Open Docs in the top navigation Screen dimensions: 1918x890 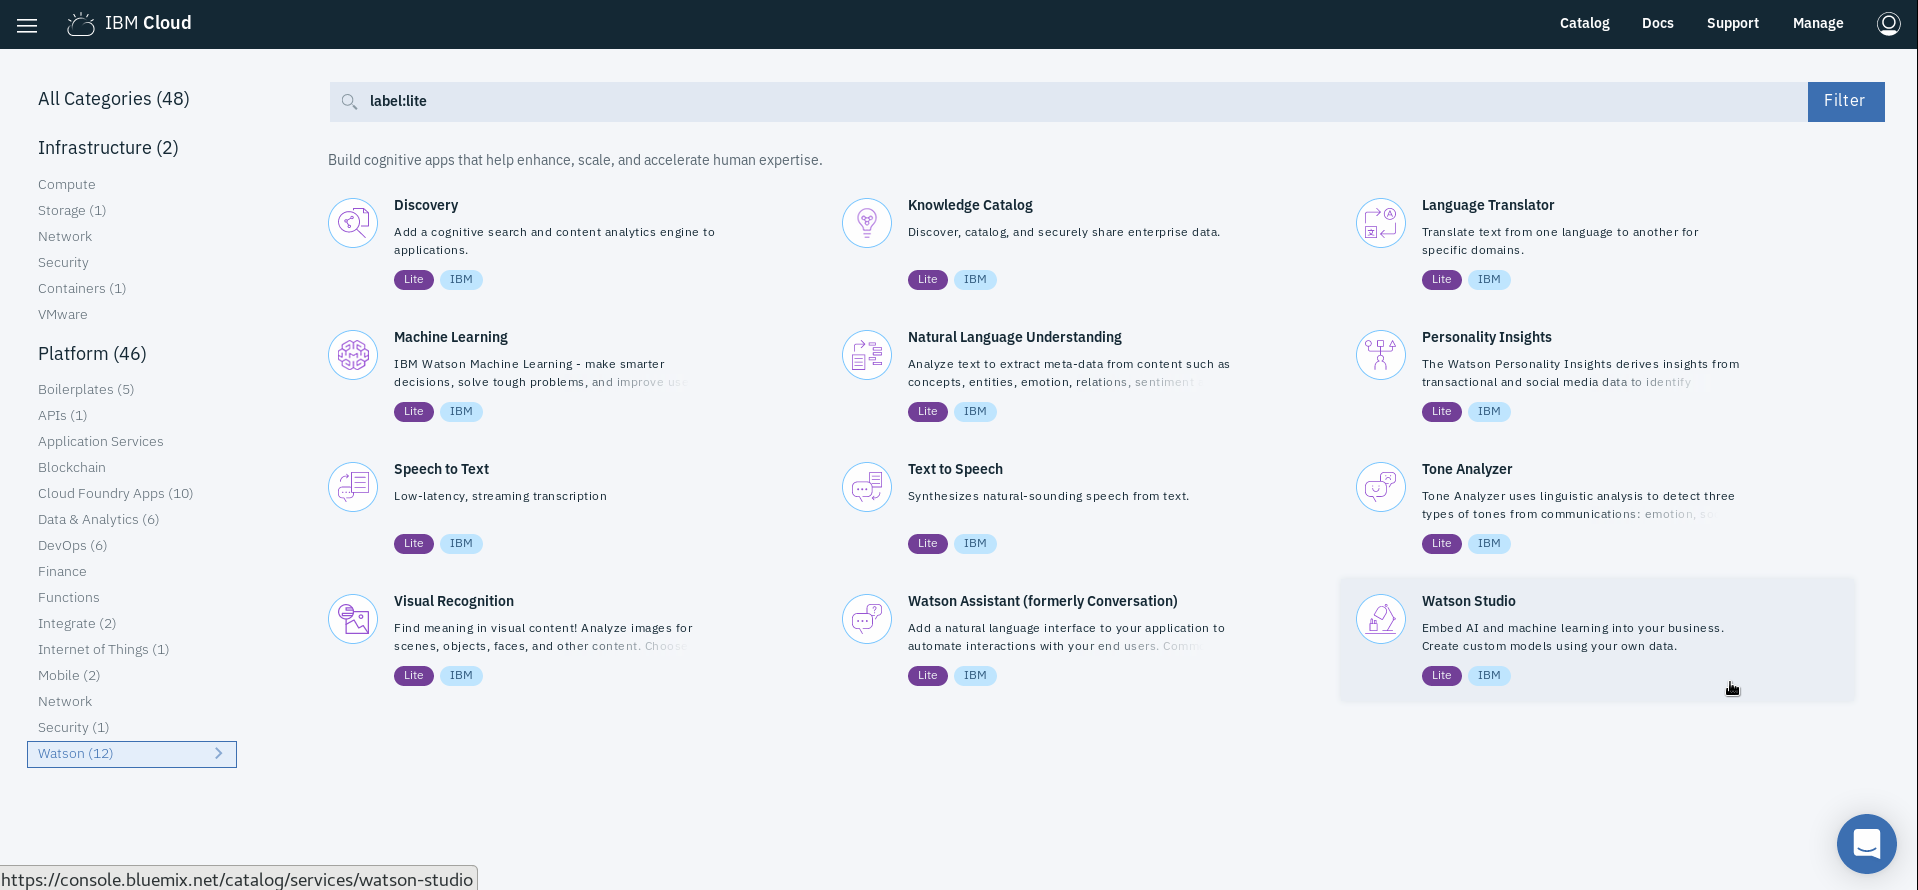[1658, 24]
